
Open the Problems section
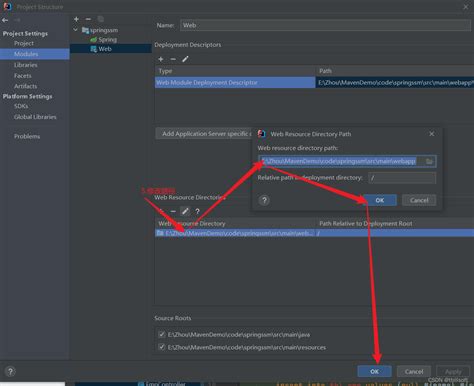27,136
